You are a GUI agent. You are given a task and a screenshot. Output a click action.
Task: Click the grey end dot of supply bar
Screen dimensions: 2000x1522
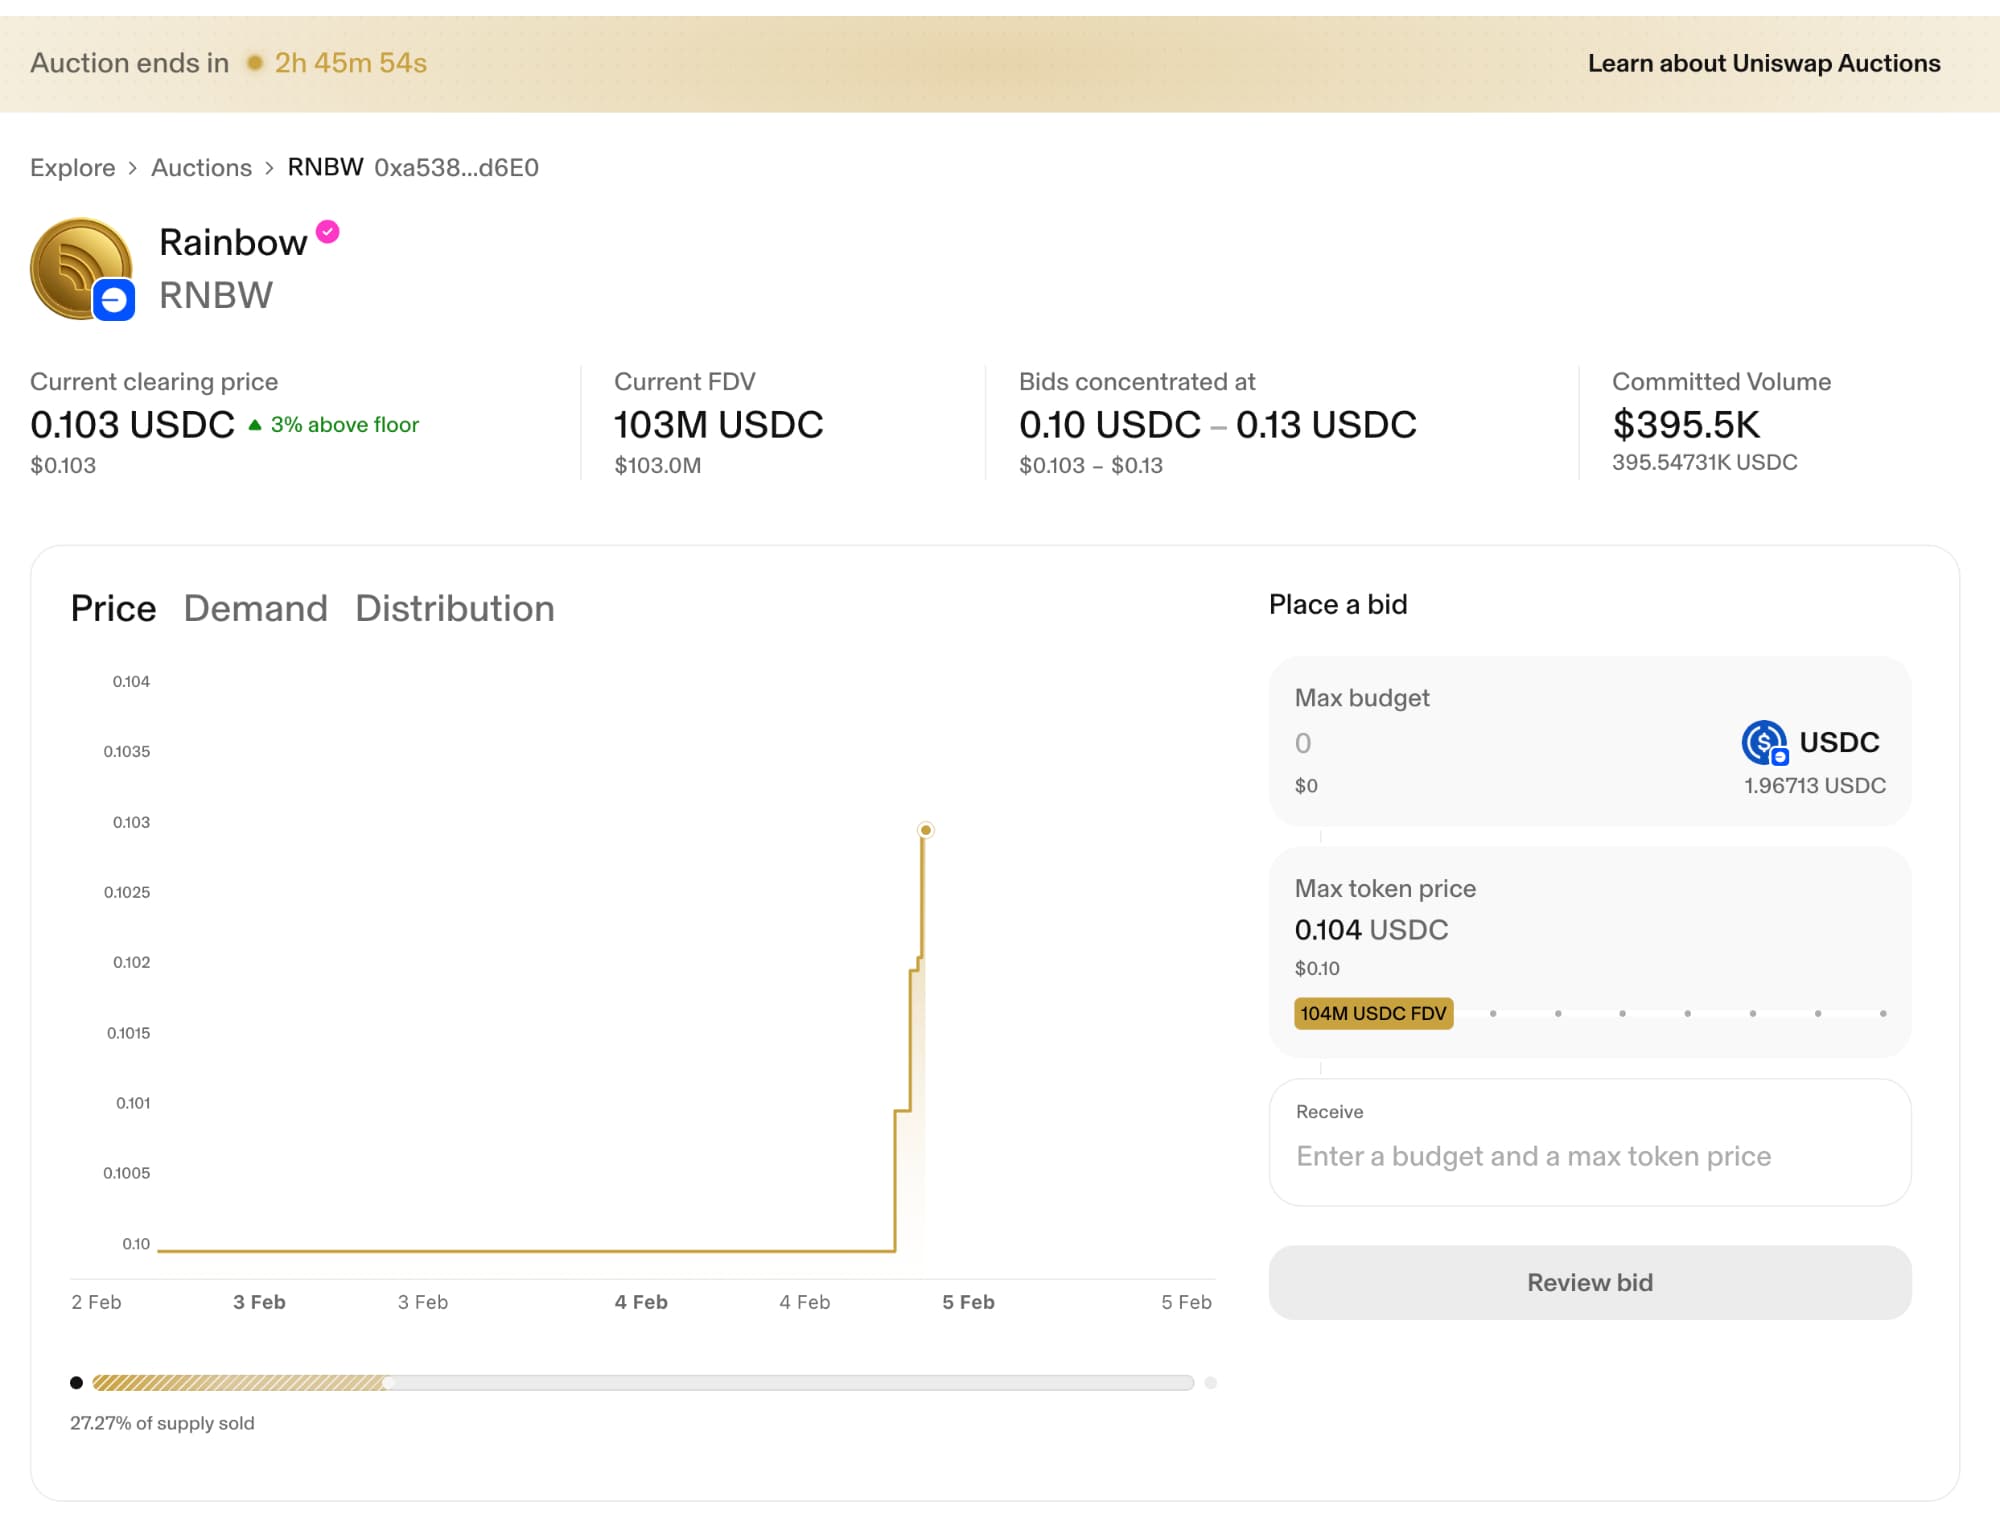click(x=1210, y=1383)
